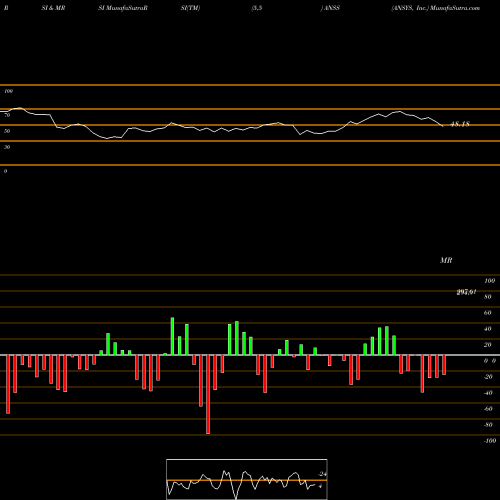500x500 pixels.
Task: Click the RSI value label 48.18
Action: 460,124
